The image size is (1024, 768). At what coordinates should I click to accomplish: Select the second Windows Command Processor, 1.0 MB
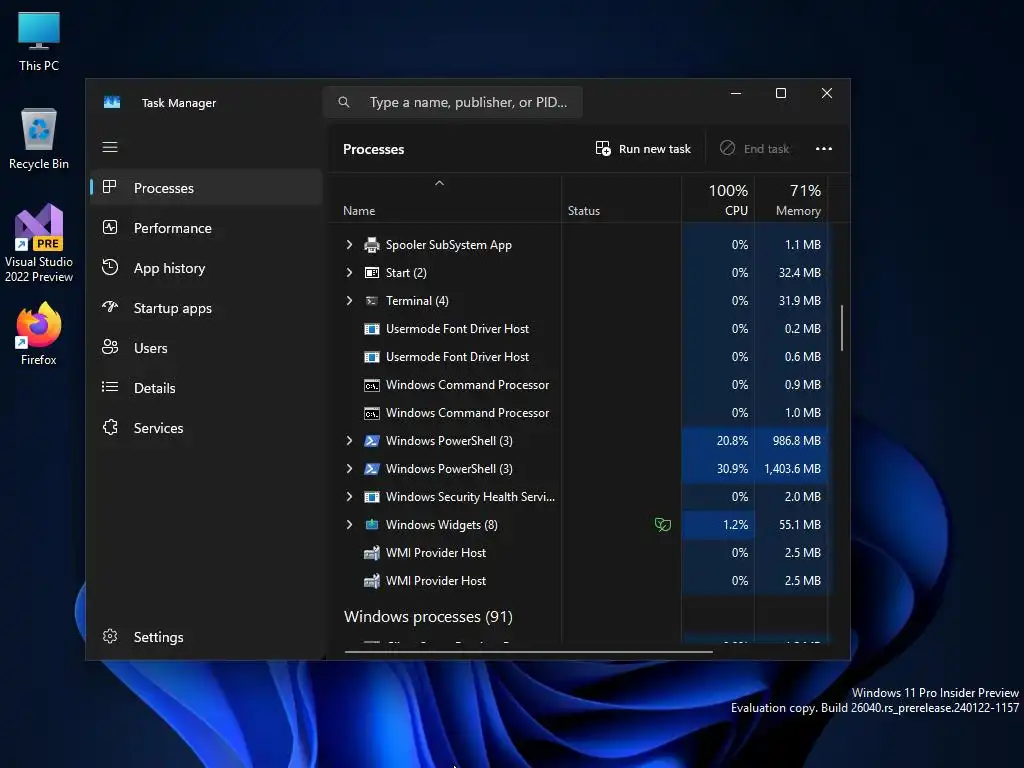579,413
